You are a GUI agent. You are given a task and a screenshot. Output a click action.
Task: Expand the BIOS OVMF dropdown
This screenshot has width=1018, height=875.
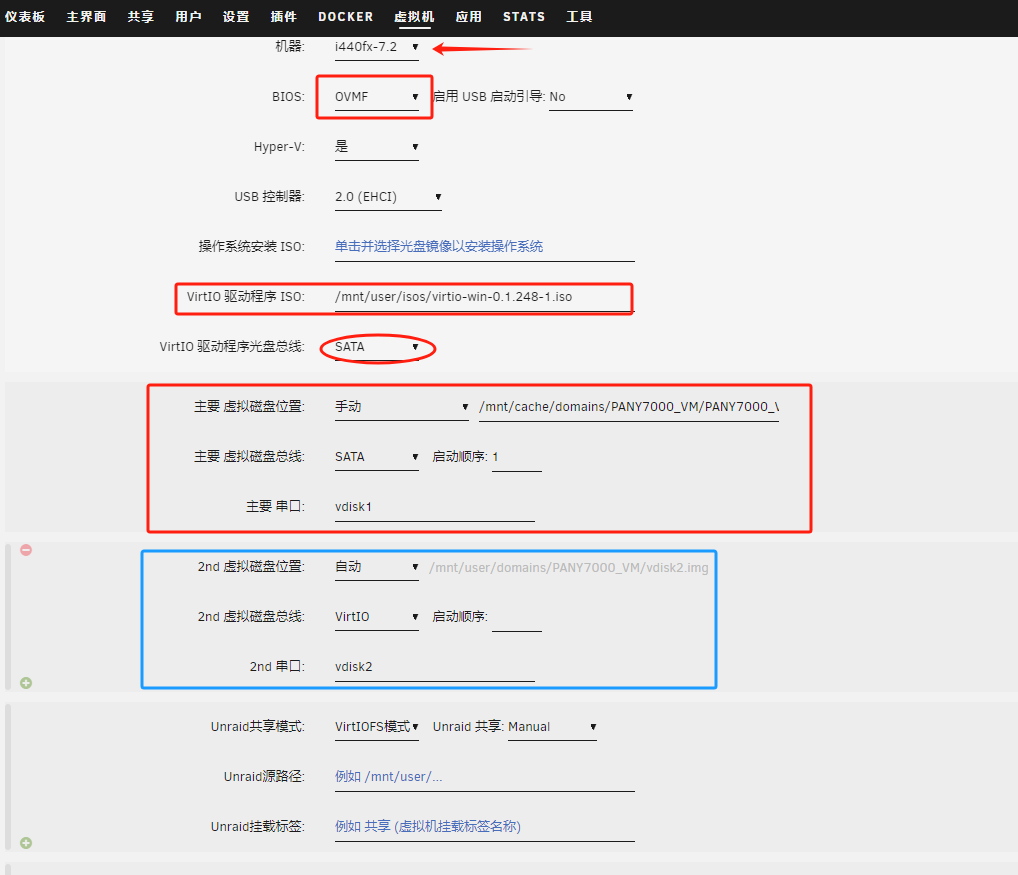pos(376,97)
